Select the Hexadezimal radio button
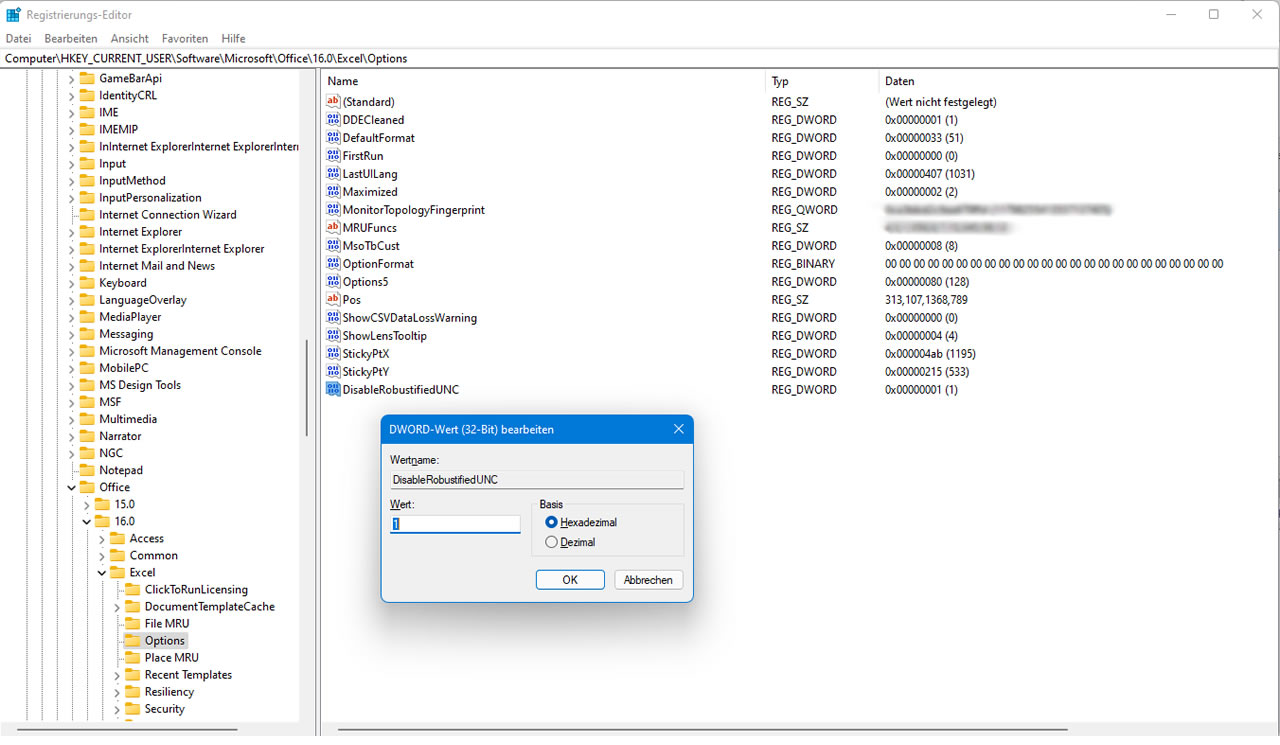This screenshot has width=1280, height=745. click(x=551, y=522)
